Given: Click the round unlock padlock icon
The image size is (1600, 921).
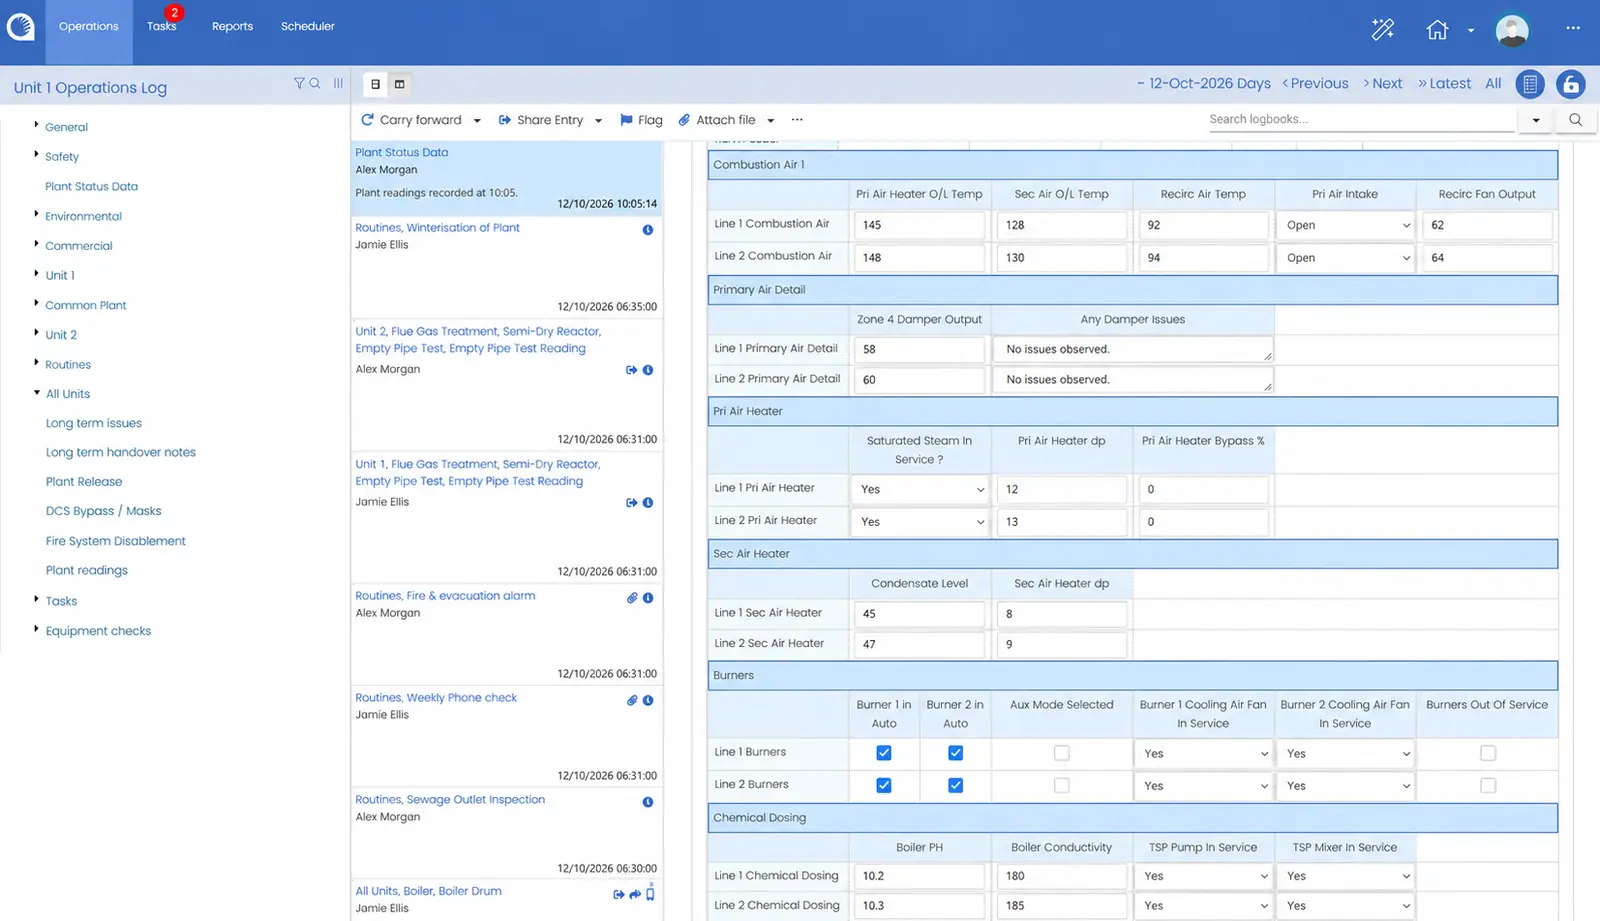Looking at the screenshot, I should [x=1571, y=85].
